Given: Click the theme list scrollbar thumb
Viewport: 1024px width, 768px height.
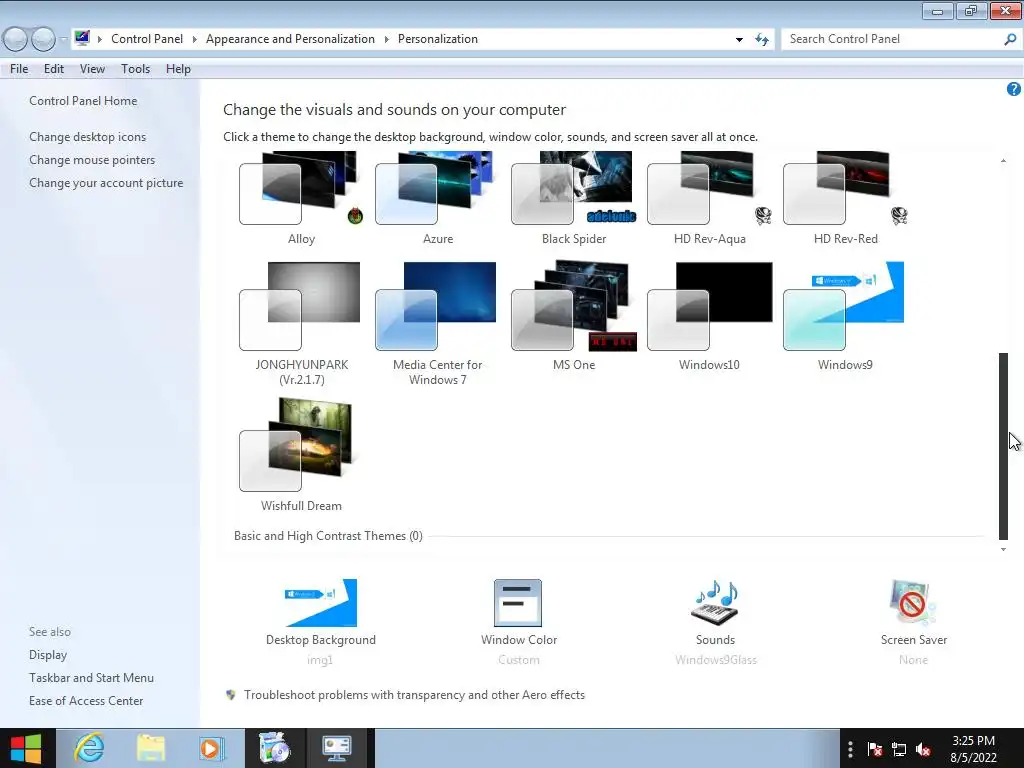Looking at the screenshot, I should click(x=1003, y=446).
